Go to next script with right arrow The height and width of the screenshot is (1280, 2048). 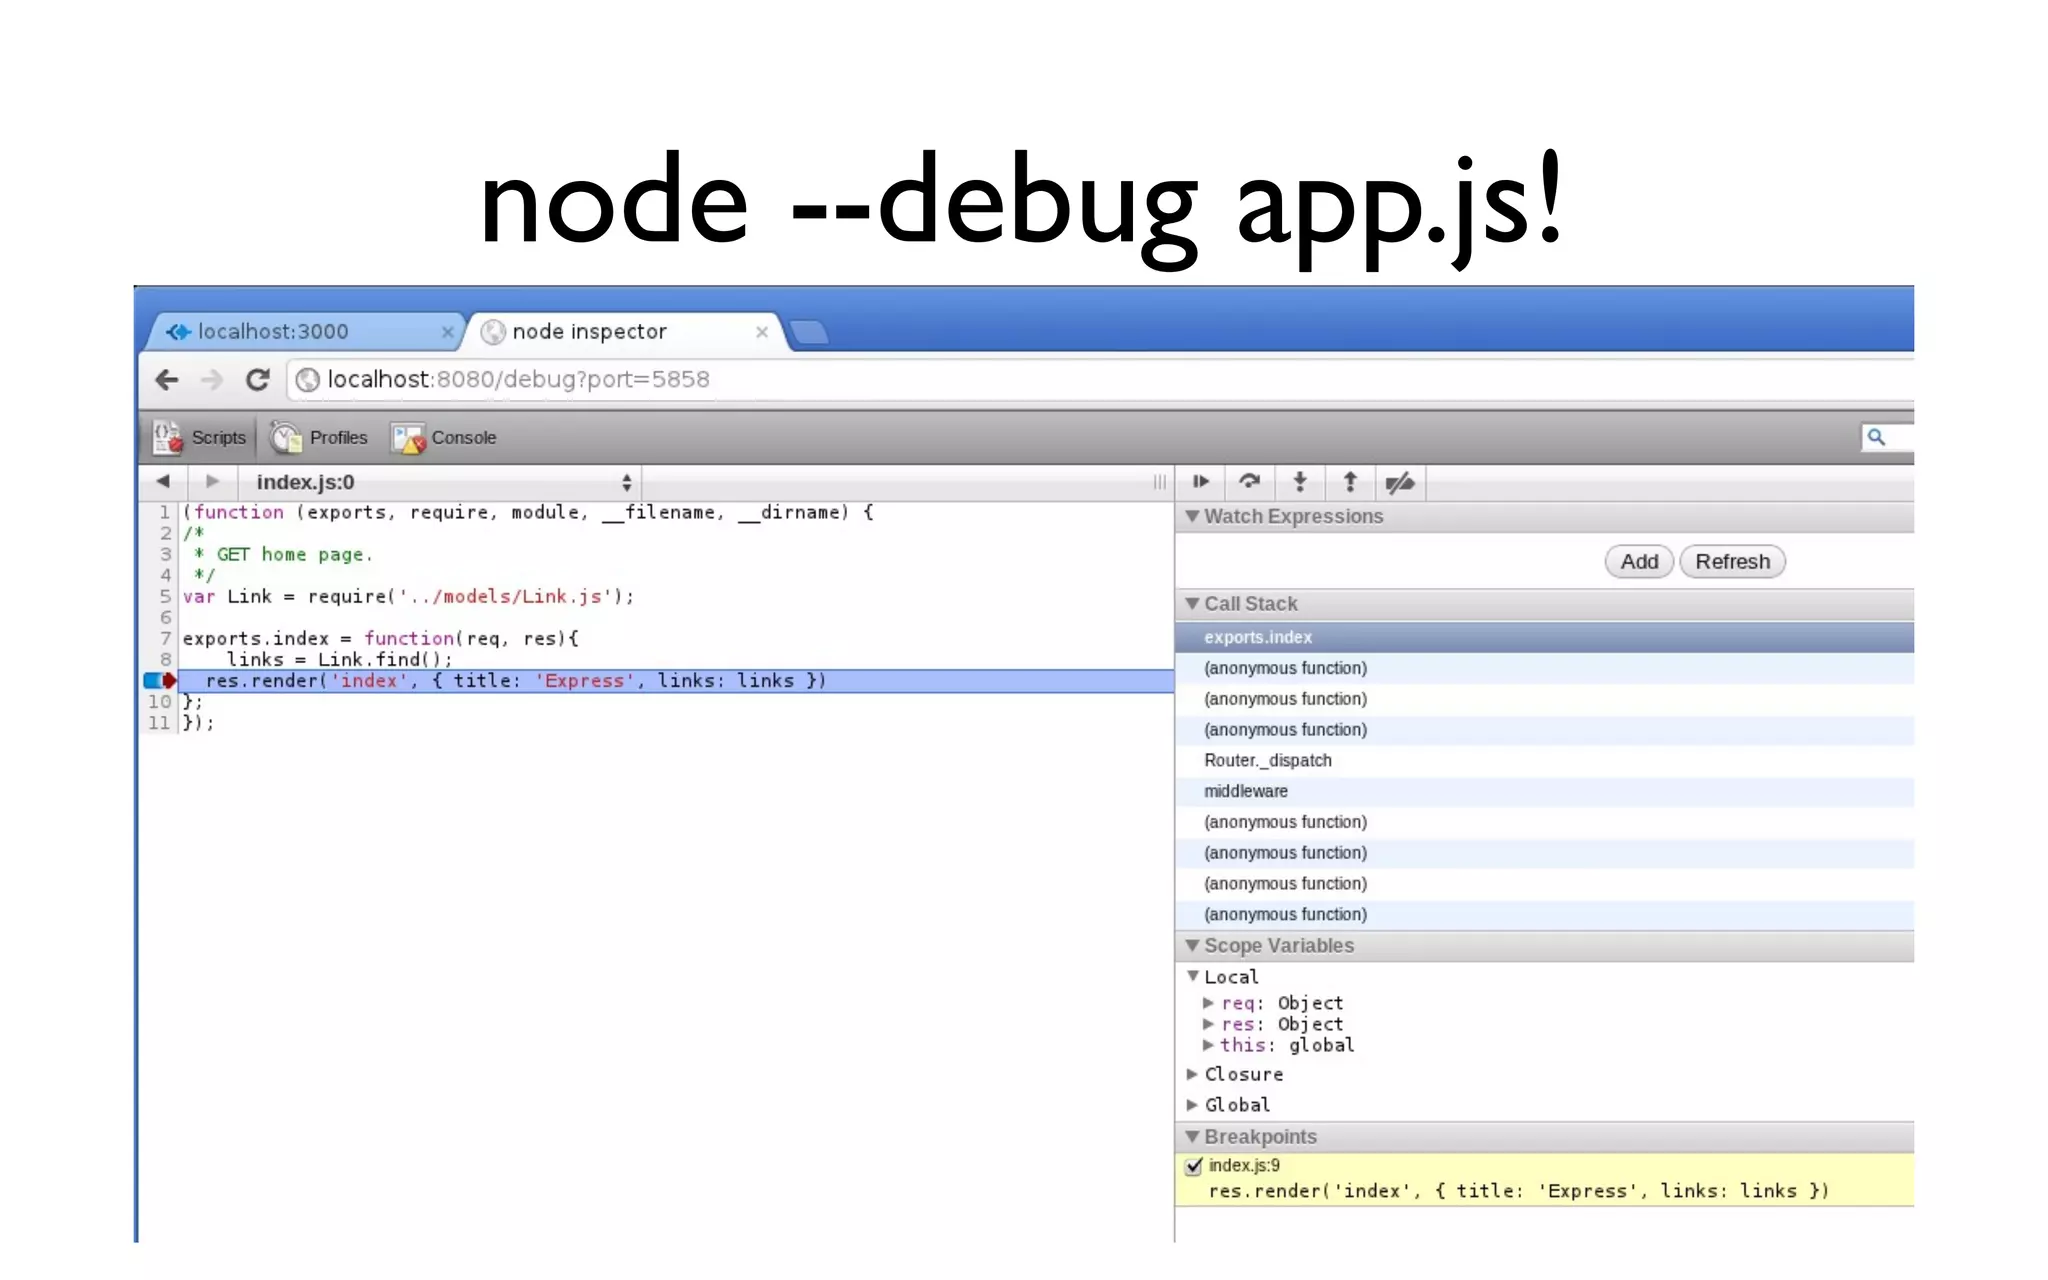pyautogui.click(x=212, y=482)
